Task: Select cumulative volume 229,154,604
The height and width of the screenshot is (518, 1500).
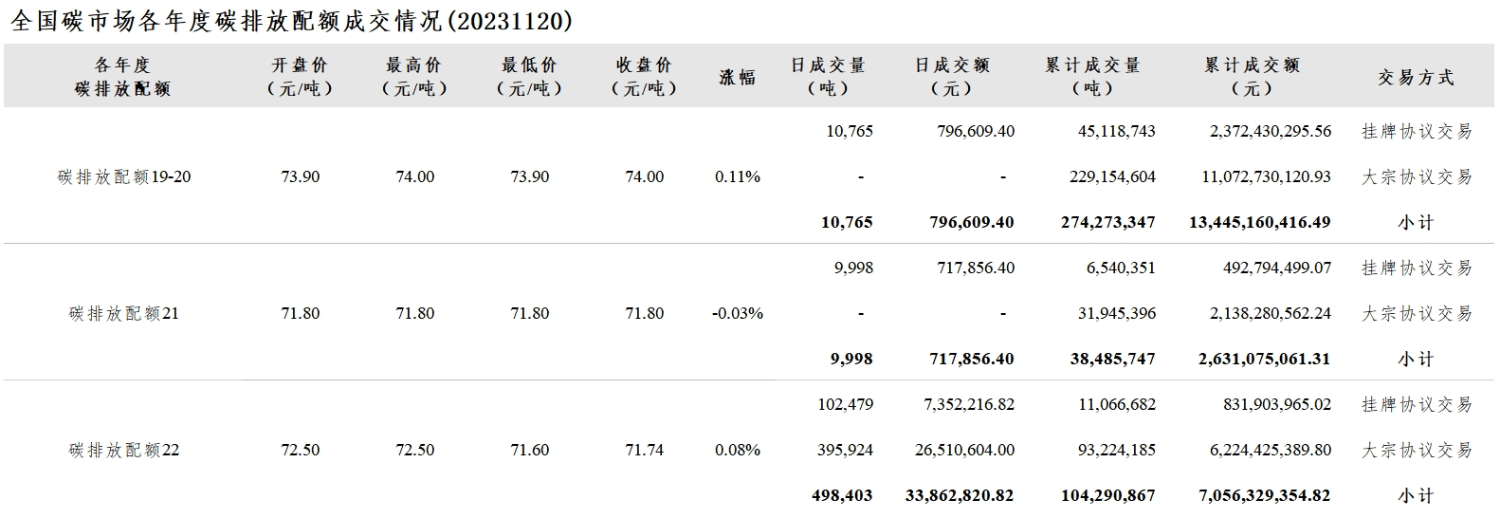Action: [x=1109, y=177]
